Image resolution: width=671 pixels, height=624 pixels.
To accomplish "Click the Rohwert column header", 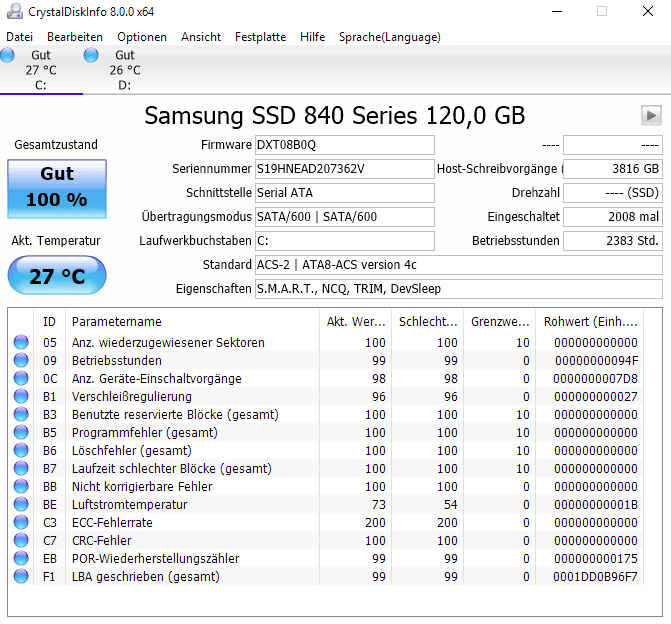I will [x=590, y=321].
